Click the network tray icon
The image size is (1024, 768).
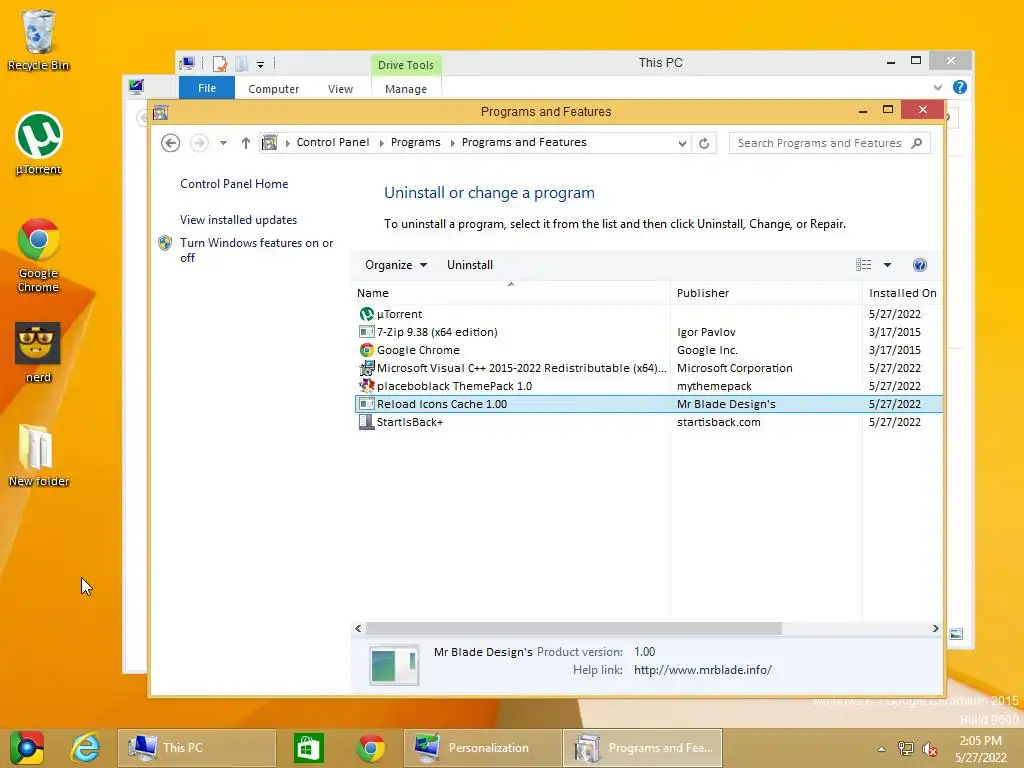coord(906,749)
